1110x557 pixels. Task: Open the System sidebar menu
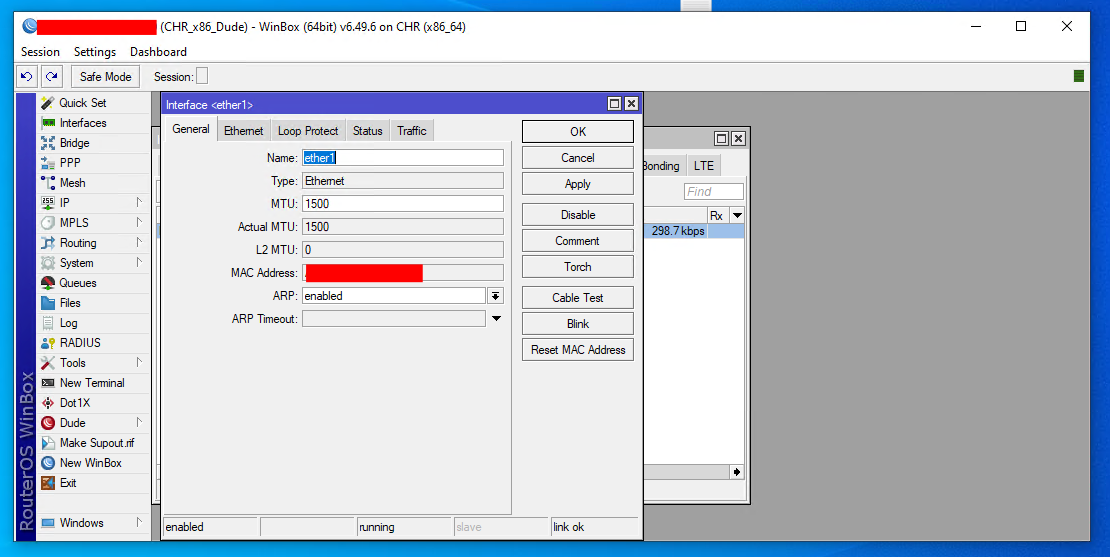tap(93, 263)
